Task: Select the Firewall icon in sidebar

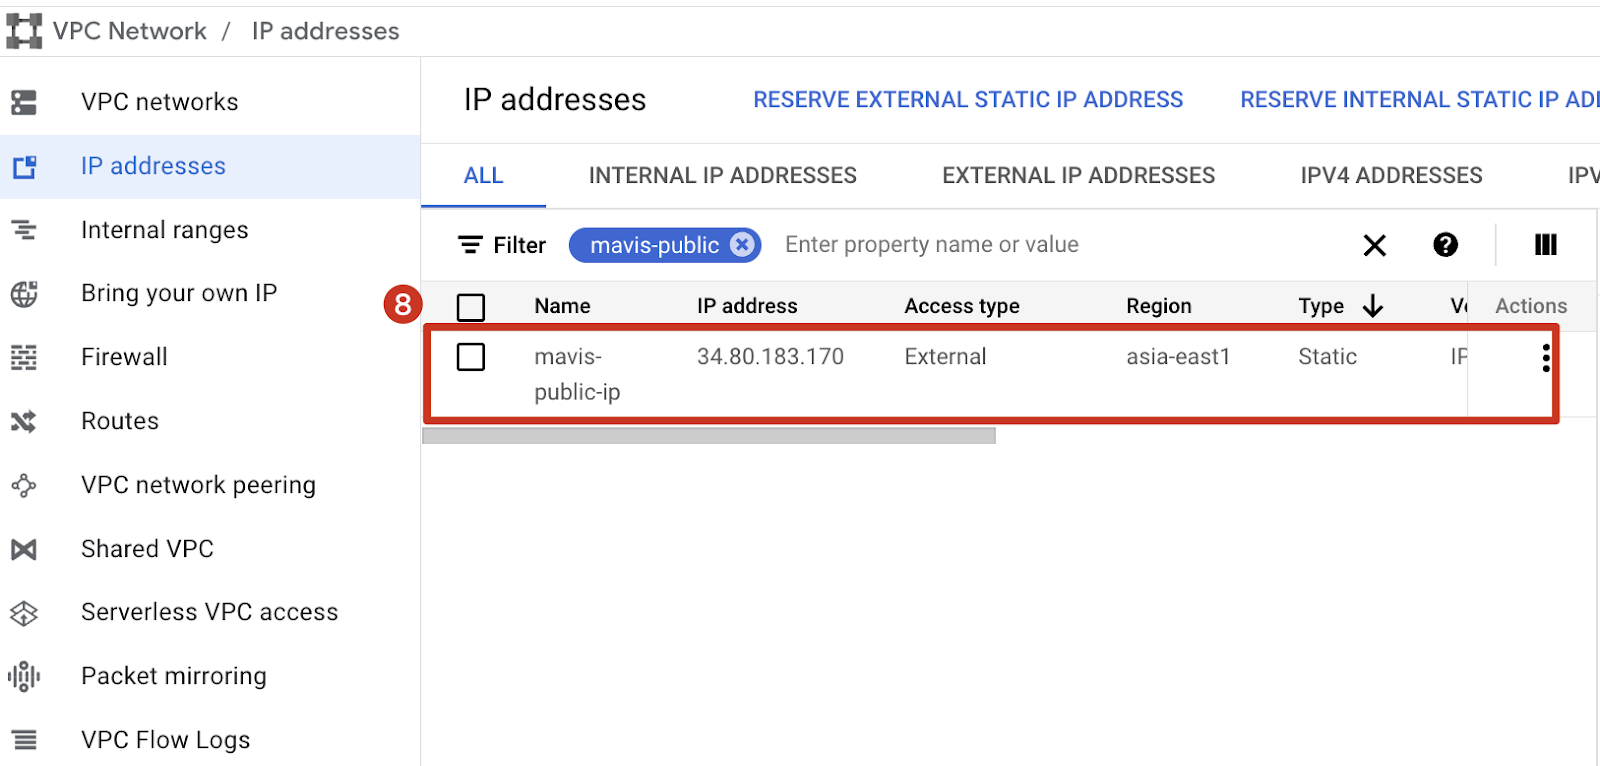Action: 24,357
